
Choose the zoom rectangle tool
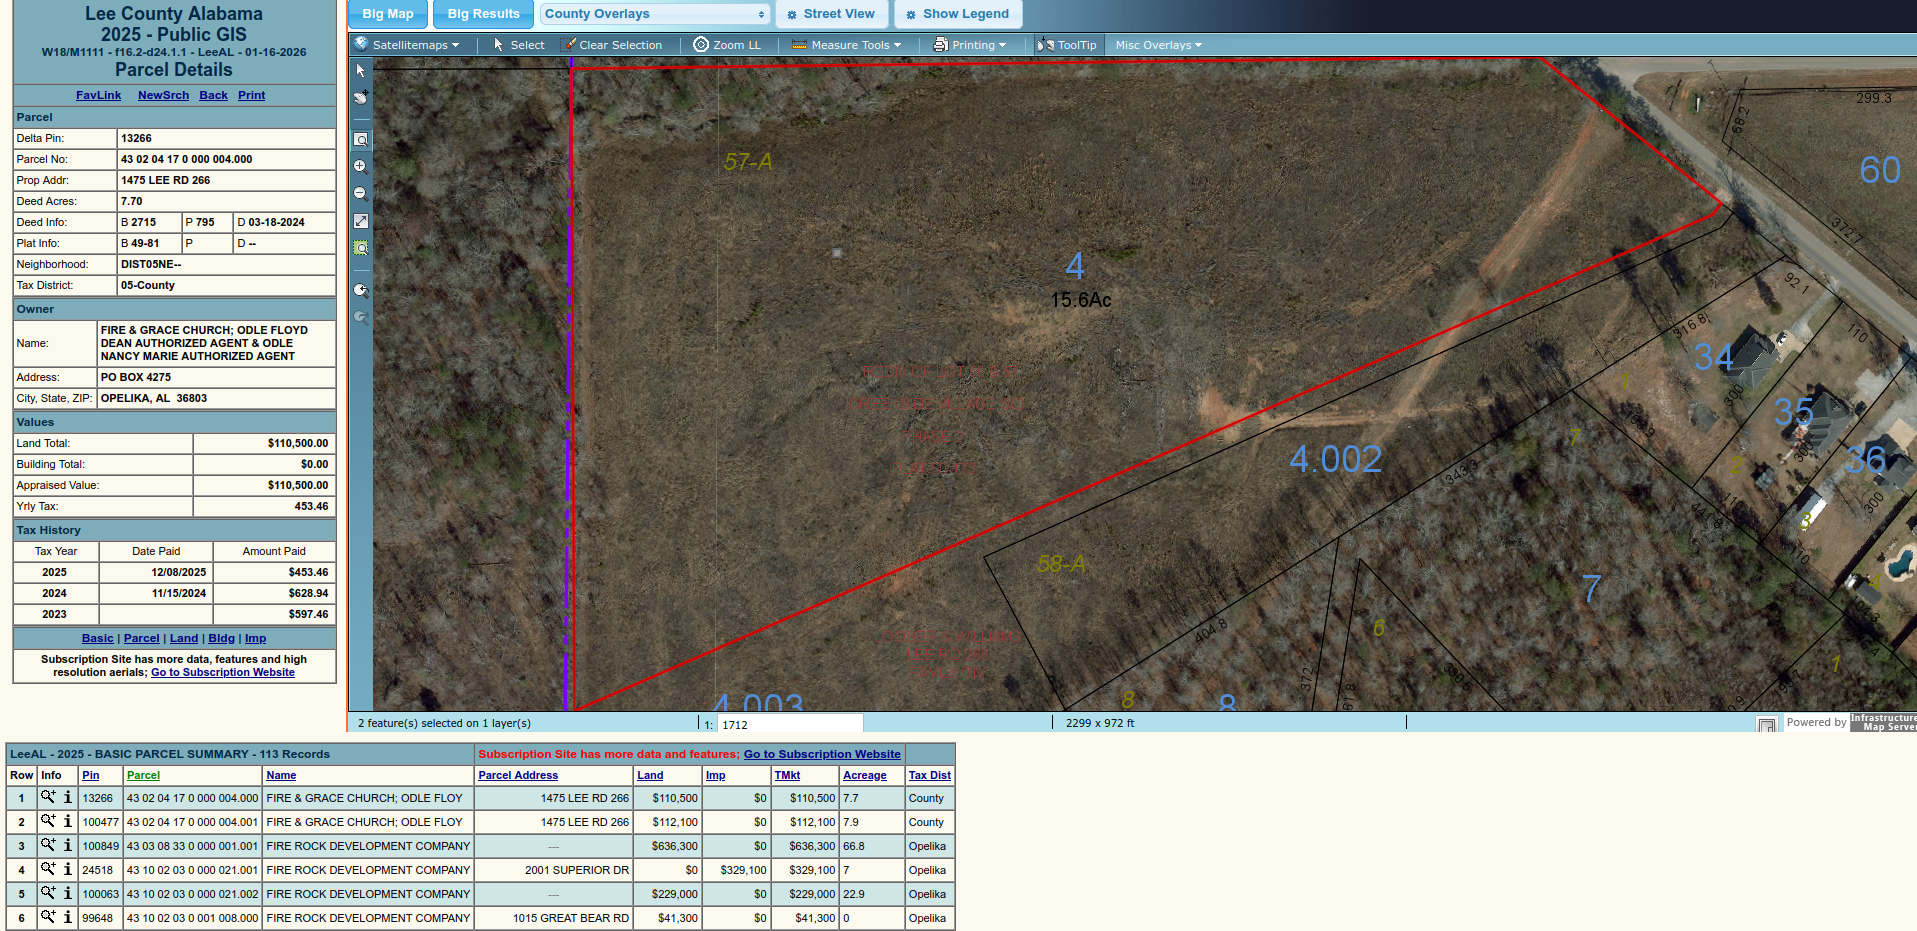coord(361,140)
